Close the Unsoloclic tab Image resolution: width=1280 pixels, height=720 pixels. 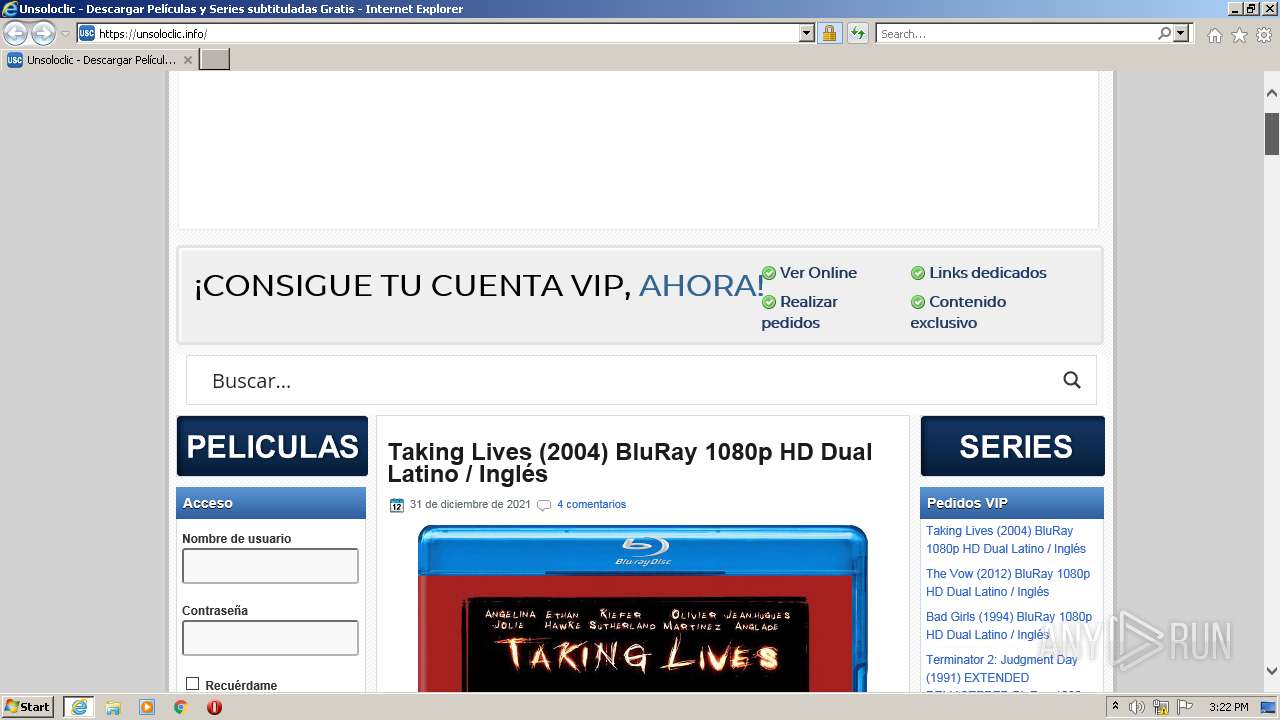click(x=187, y=60)
